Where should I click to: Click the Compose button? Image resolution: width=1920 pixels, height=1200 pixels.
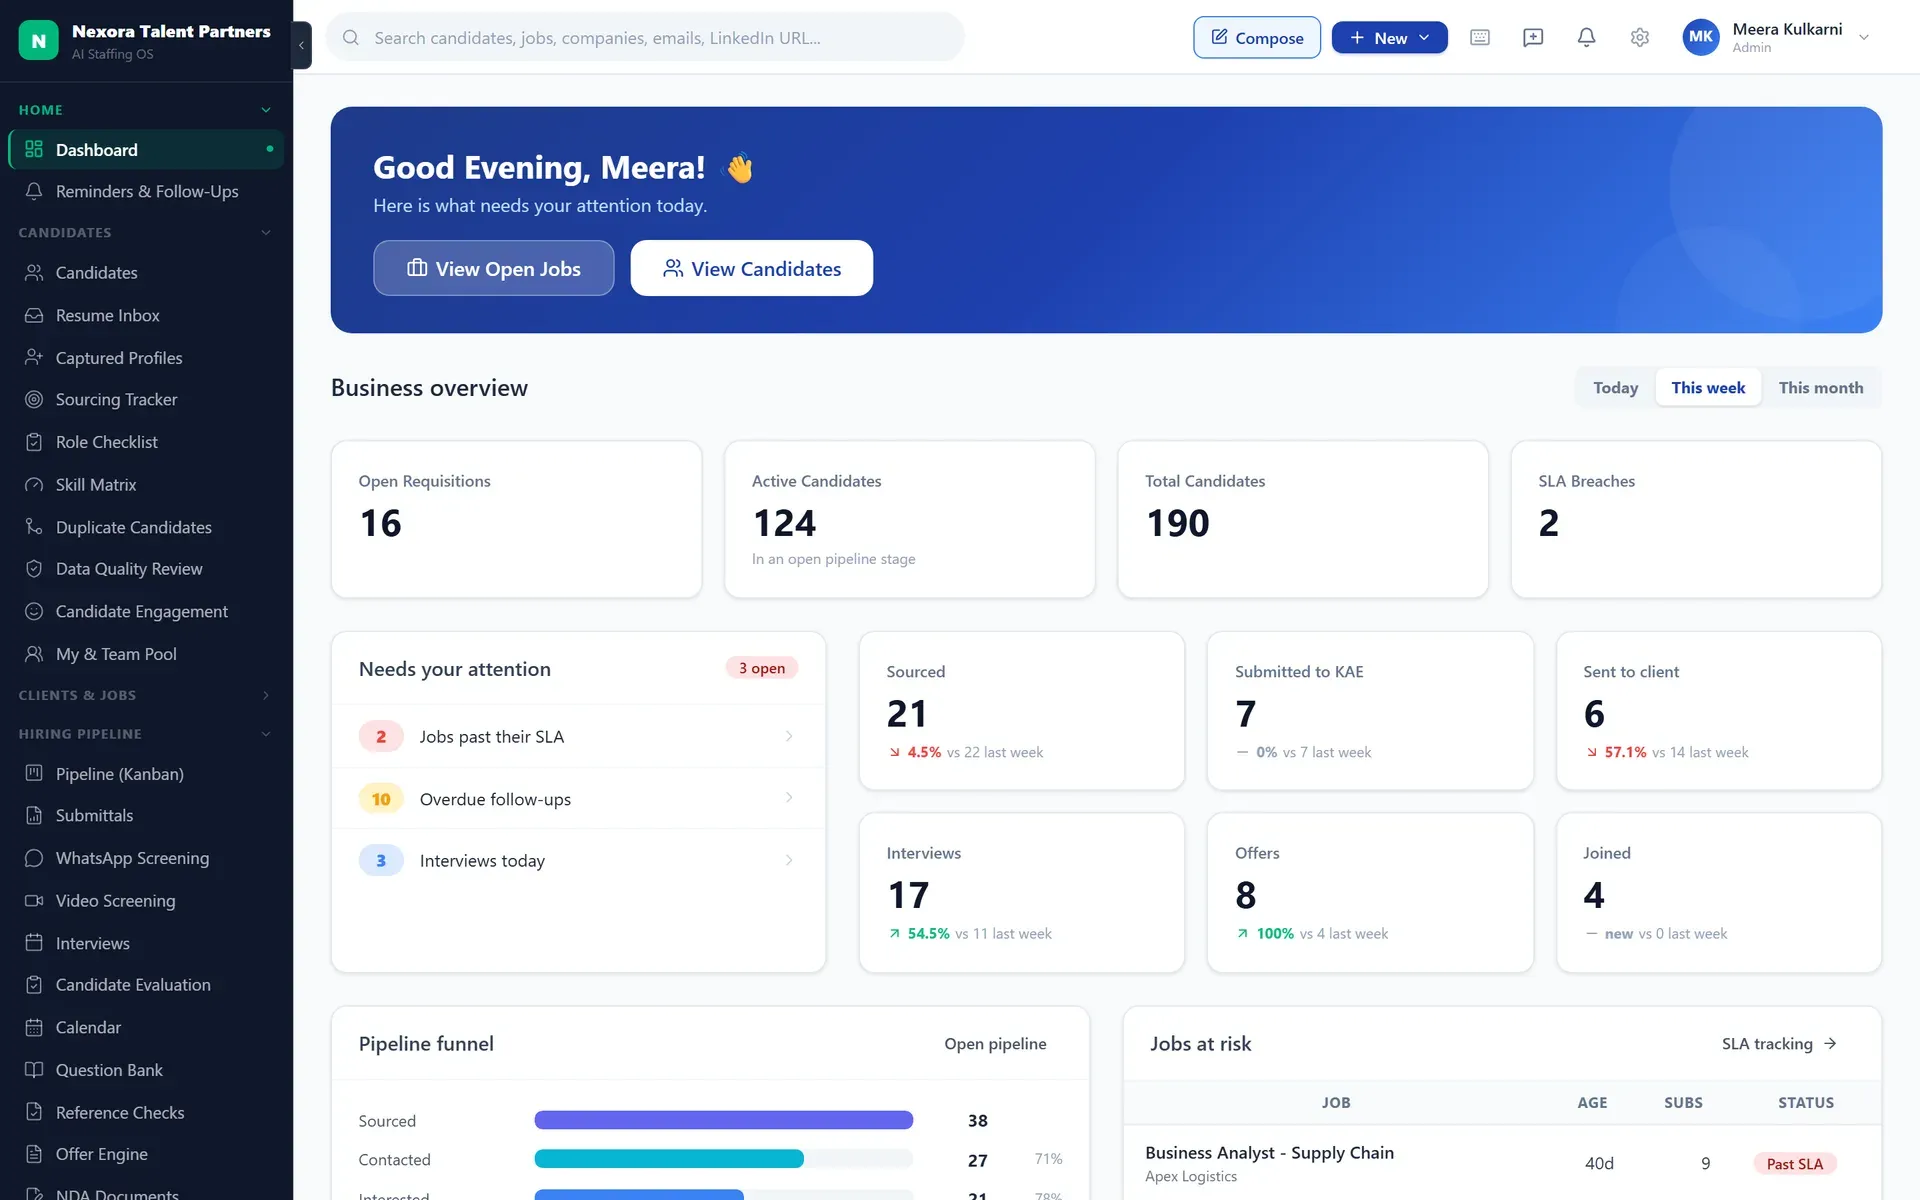pyautogui.click(x=1257, y=38)
